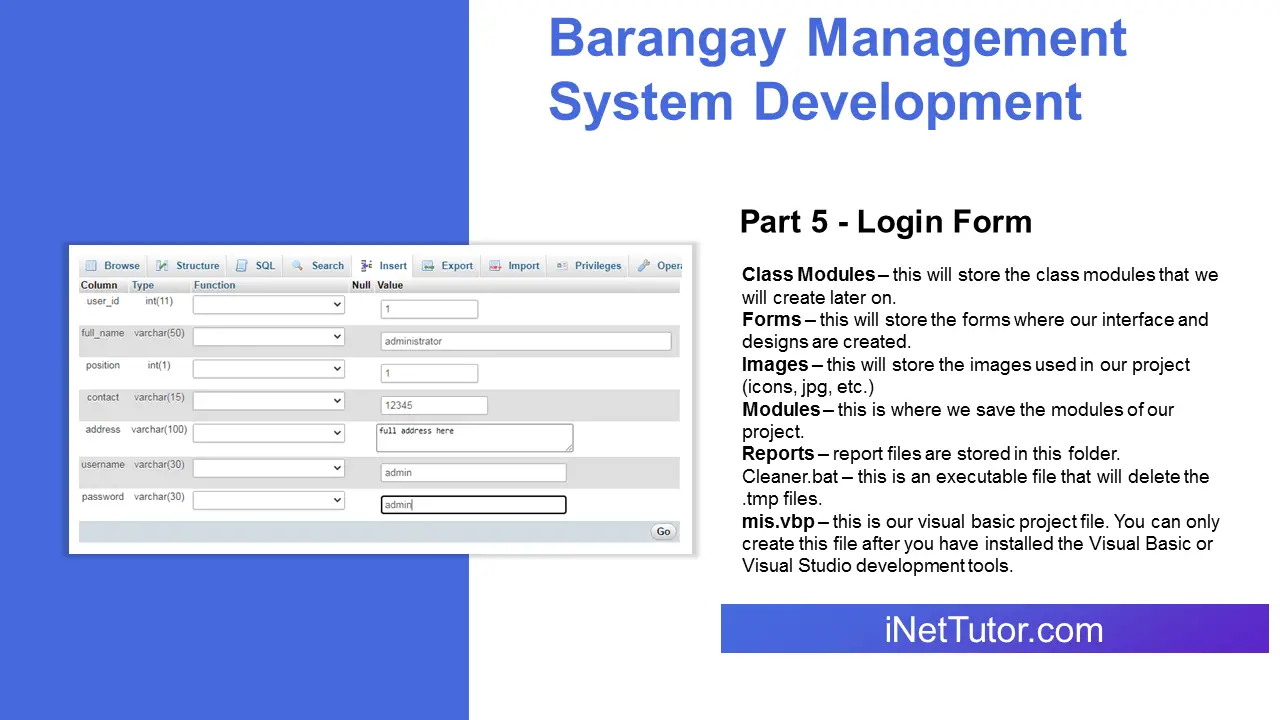Image resolution: width=1280 pixels, height=720 pixels.
Task: Click the Structure tab icon
Action: (x=162, y=265)
